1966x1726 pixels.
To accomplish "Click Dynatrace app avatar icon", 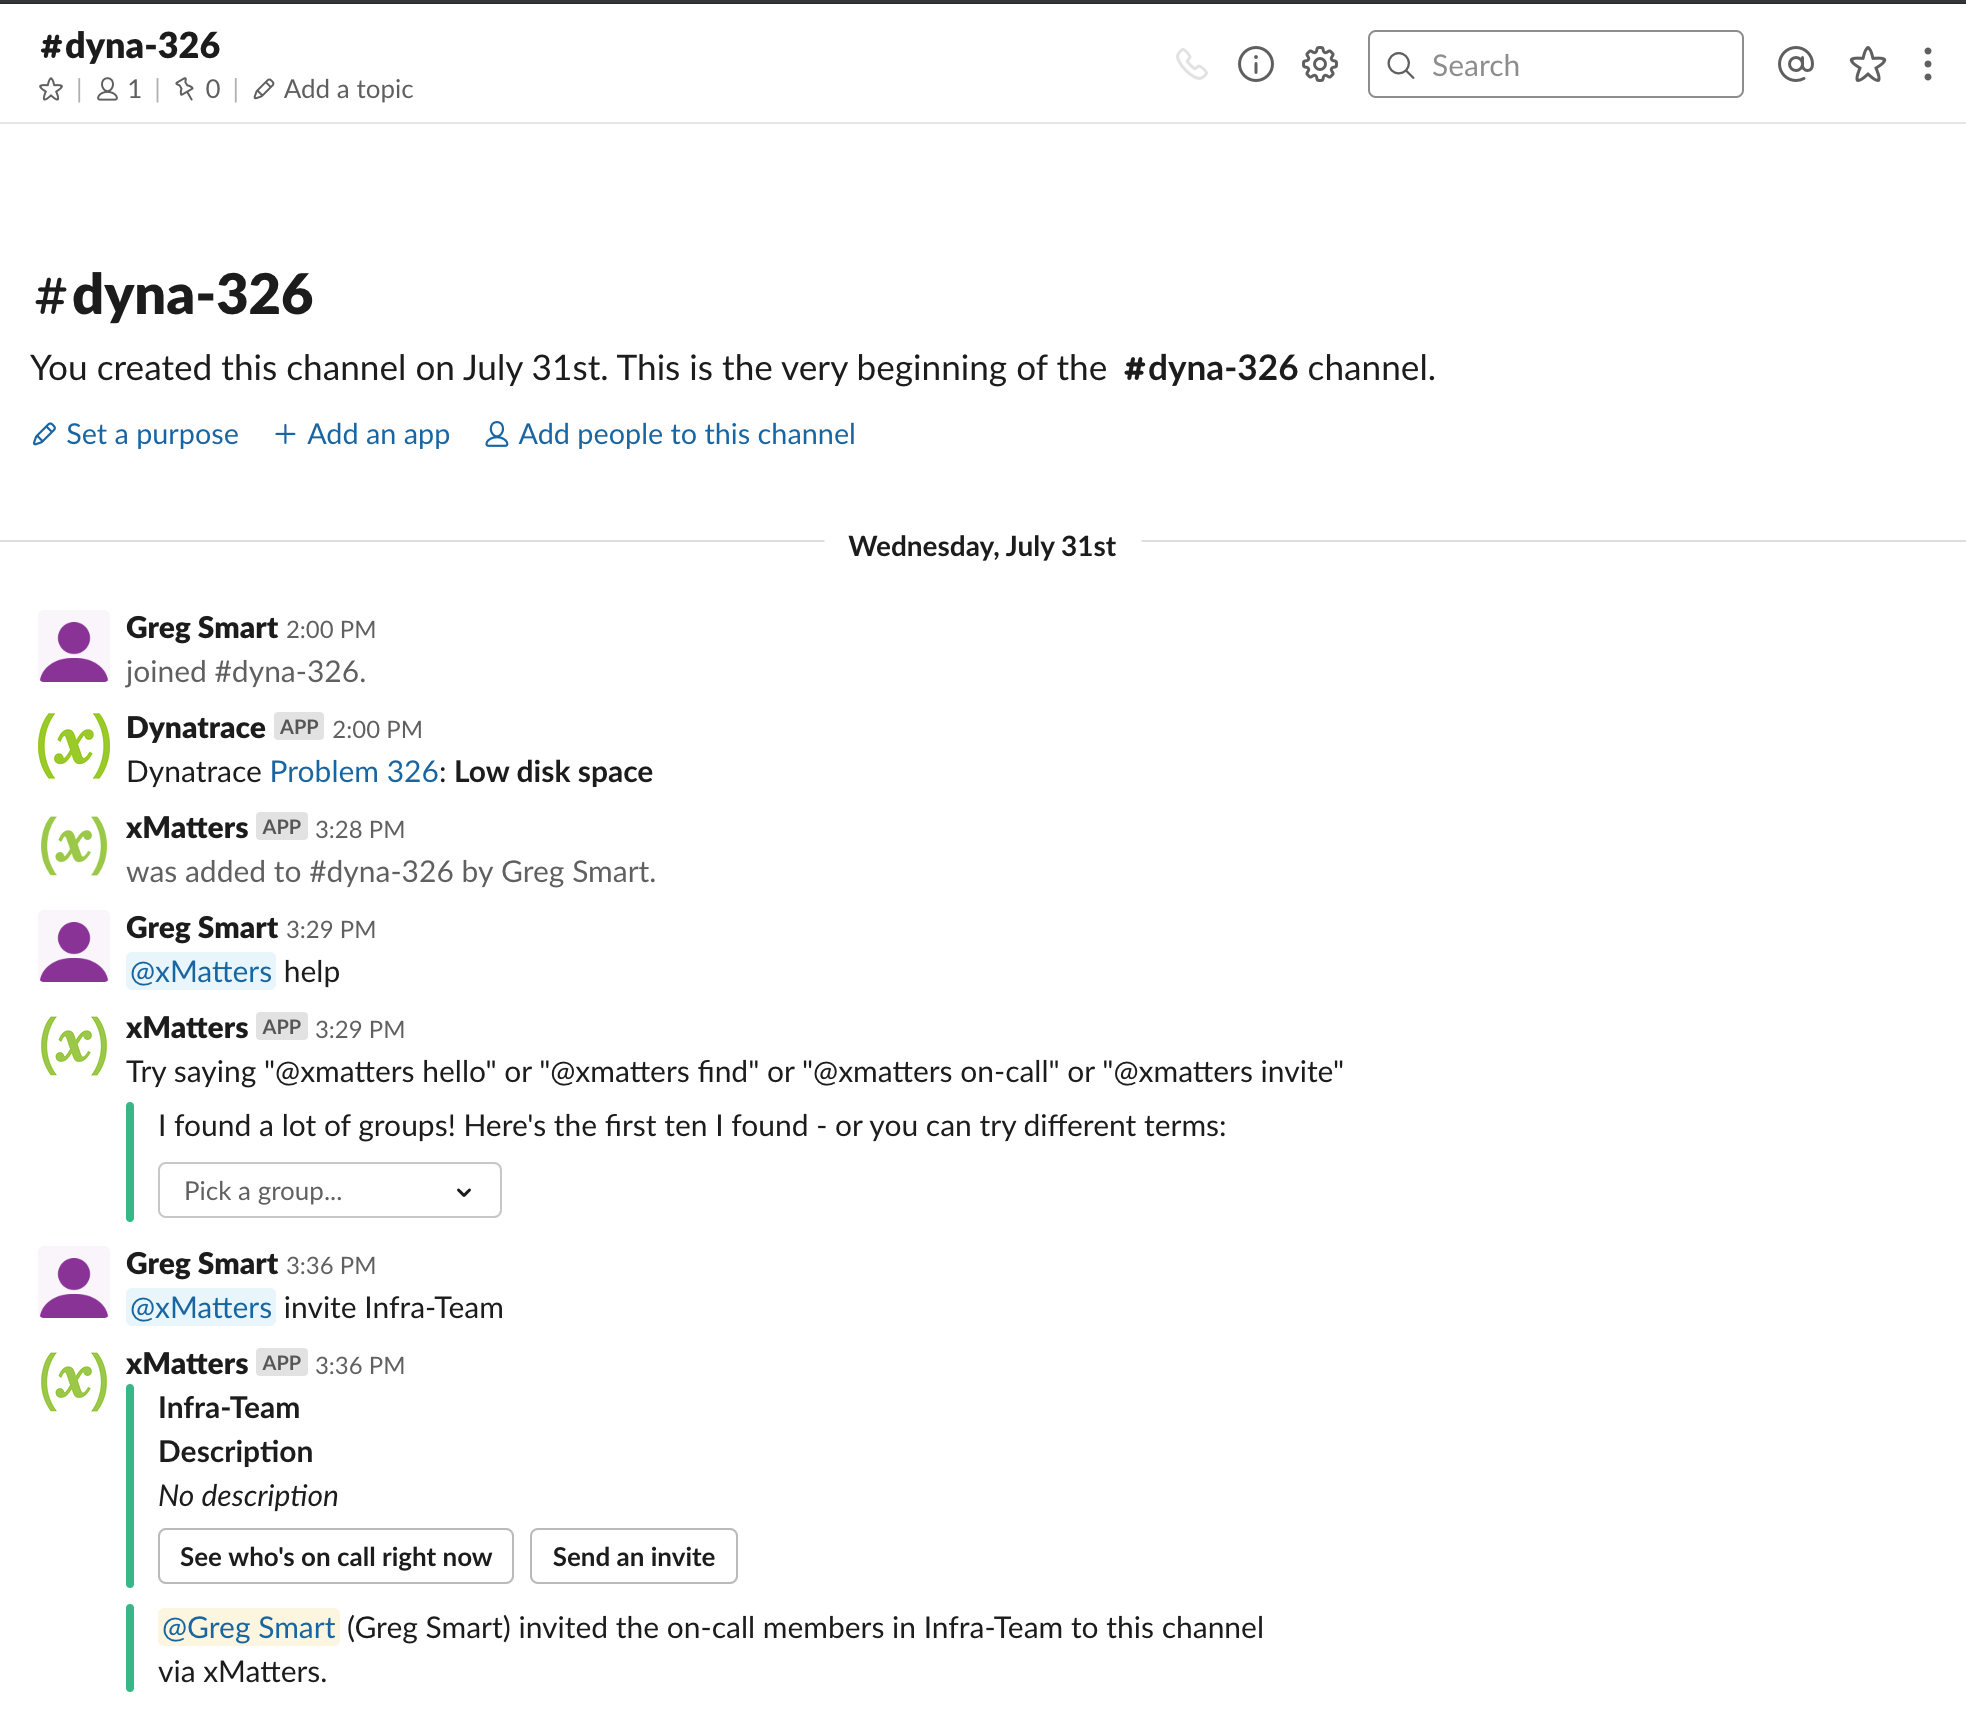I will click(x=73, y=746).
